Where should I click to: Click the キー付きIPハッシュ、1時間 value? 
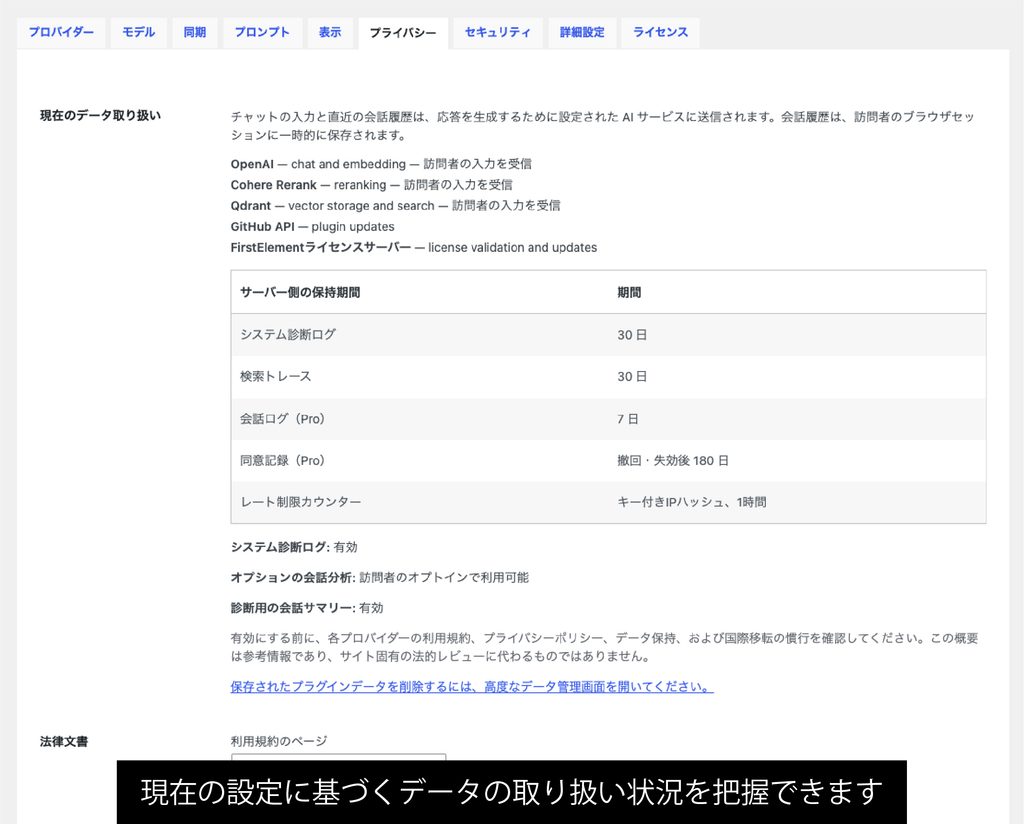tap(692, 502)
